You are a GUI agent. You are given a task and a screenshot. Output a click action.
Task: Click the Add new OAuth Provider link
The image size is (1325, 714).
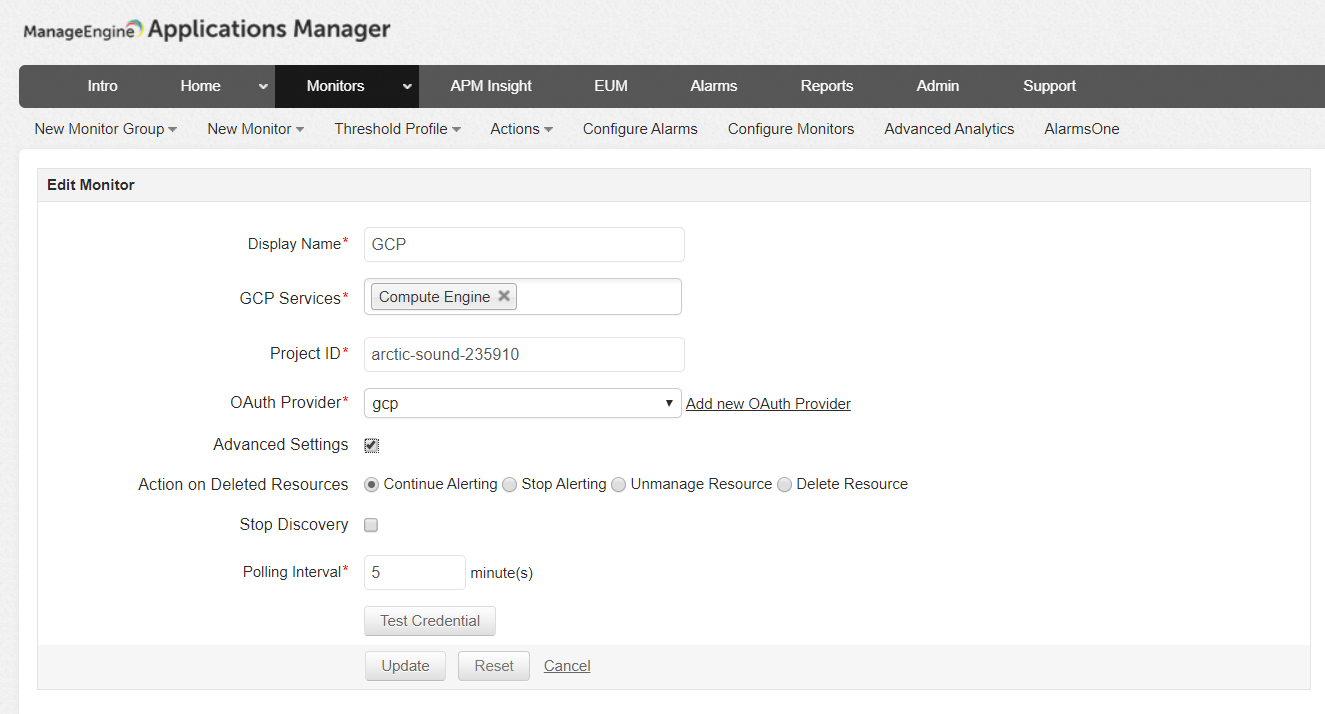pyautogui.click(x=768, y=404)
